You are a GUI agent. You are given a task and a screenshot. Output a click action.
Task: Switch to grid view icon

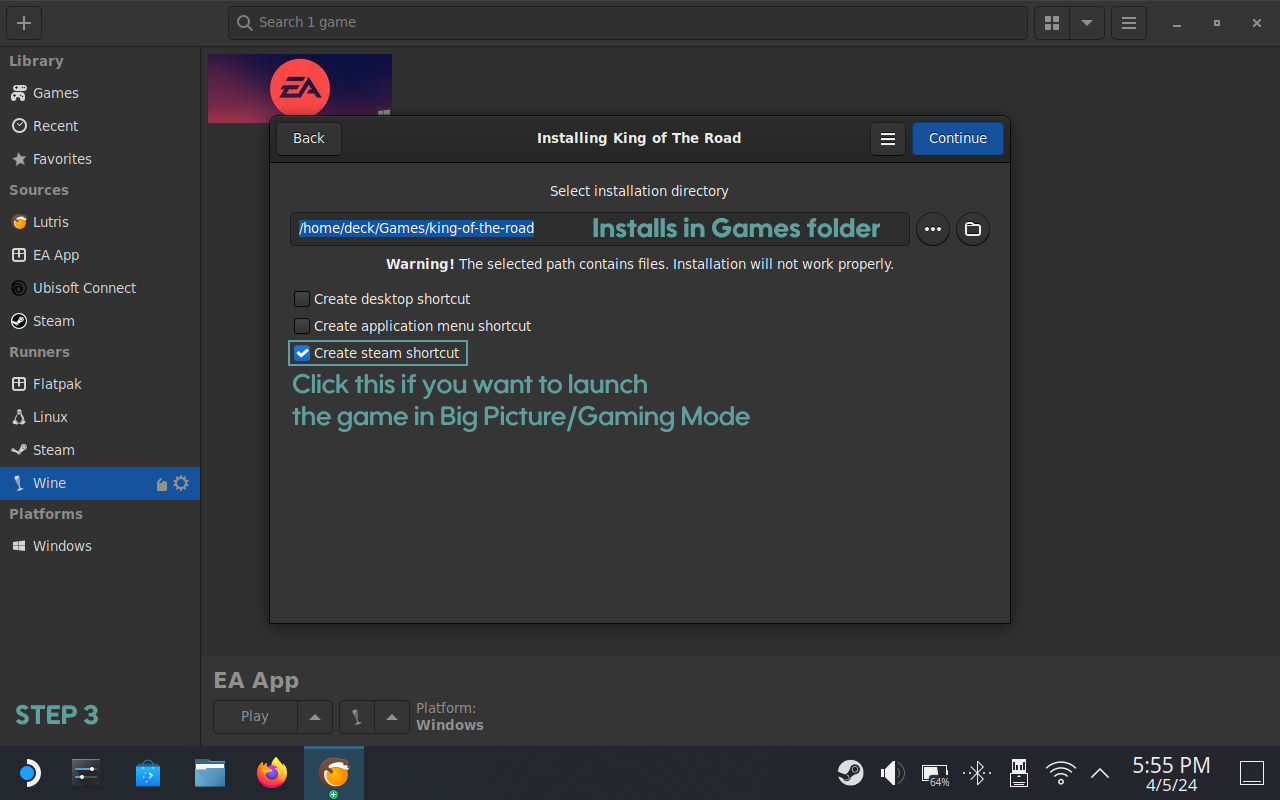[1051, 23]
